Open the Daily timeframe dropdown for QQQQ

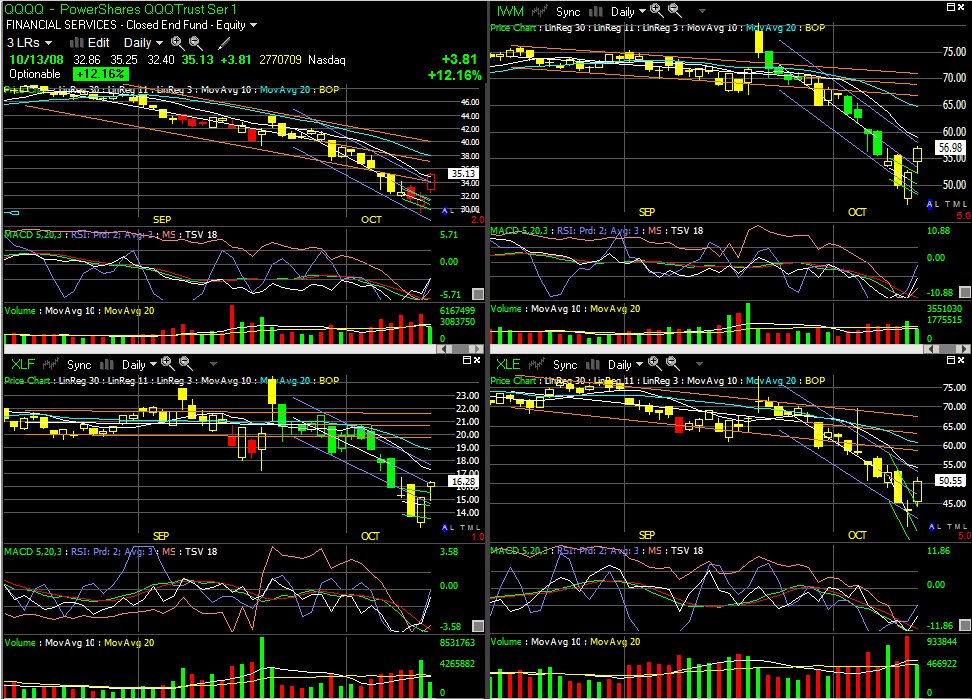(143, 43)
